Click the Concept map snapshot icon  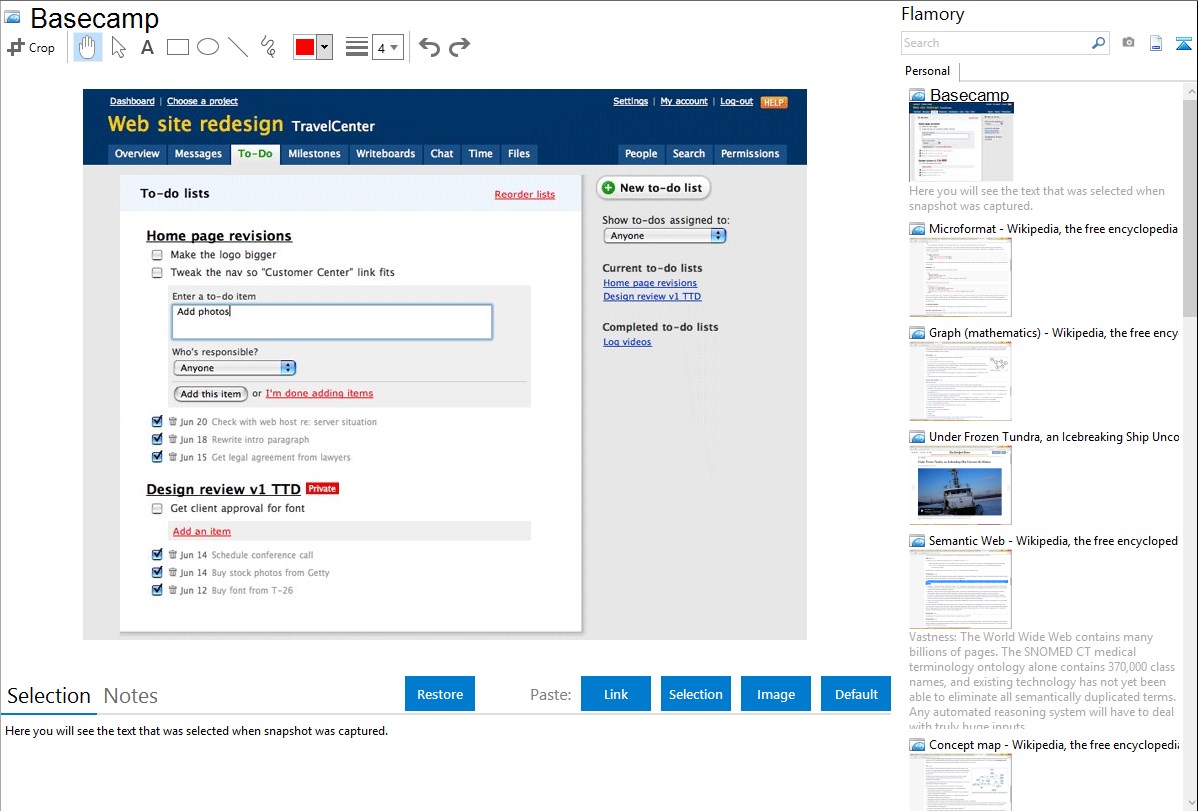(x=917, y=745)
